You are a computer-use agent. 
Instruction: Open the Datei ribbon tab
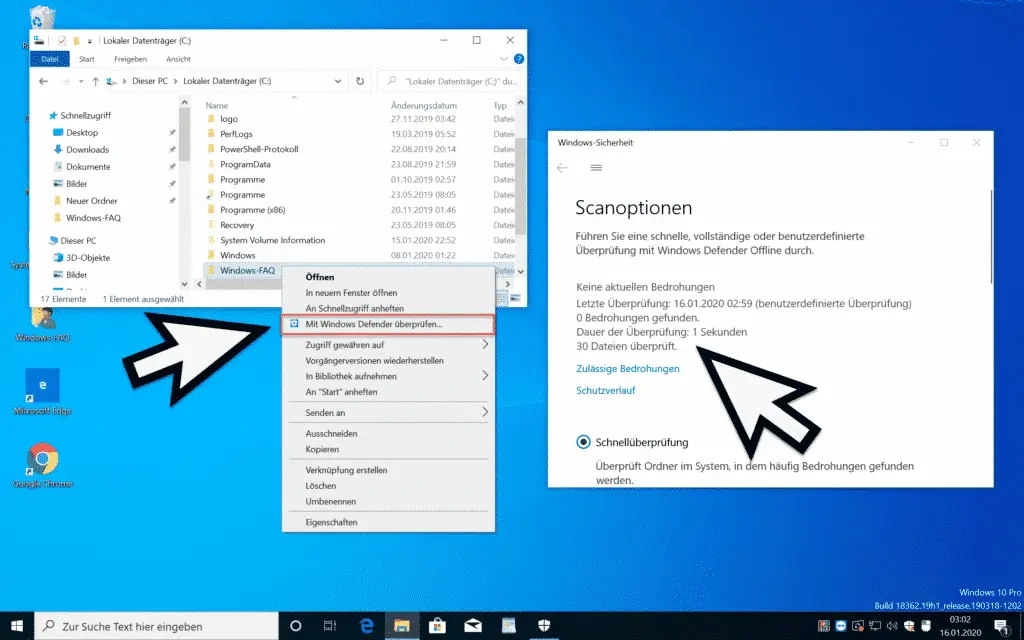(x=50, y=59)
